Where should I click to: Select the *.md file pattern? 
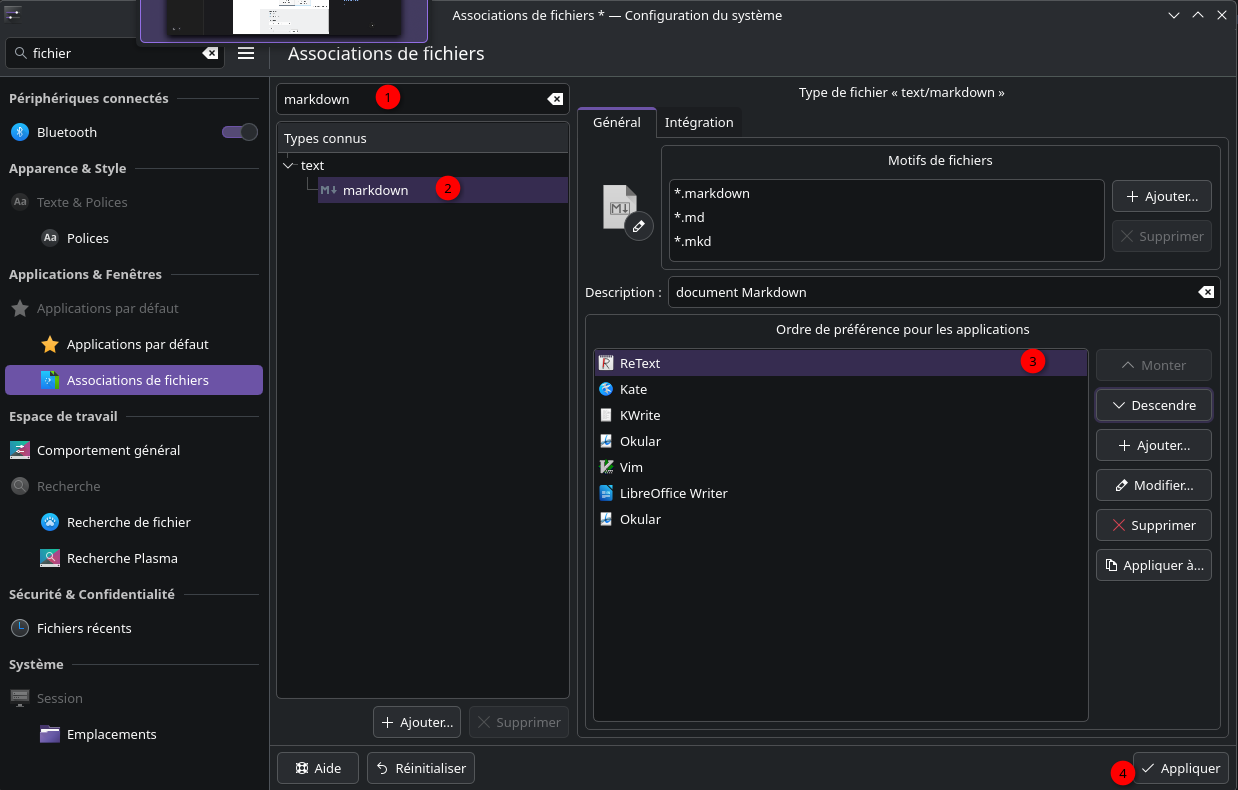pyautogui.click(x=690, y=217)
